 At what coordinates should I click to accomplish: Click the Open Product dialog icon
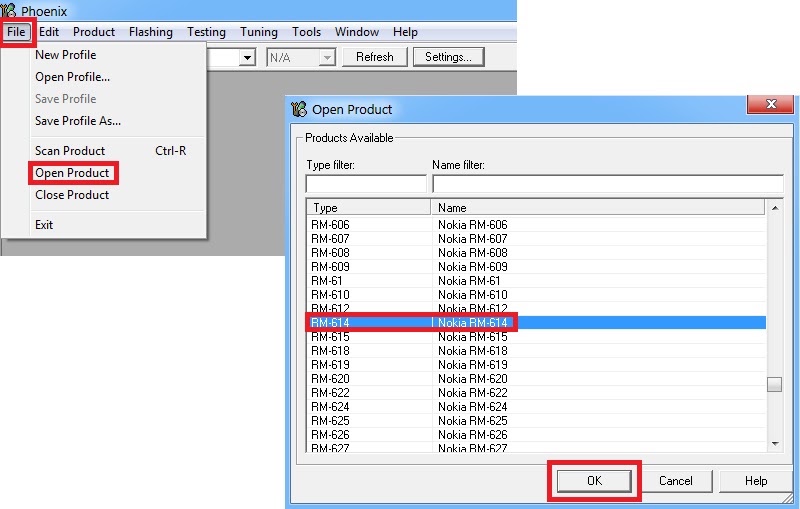pos(299,109)
